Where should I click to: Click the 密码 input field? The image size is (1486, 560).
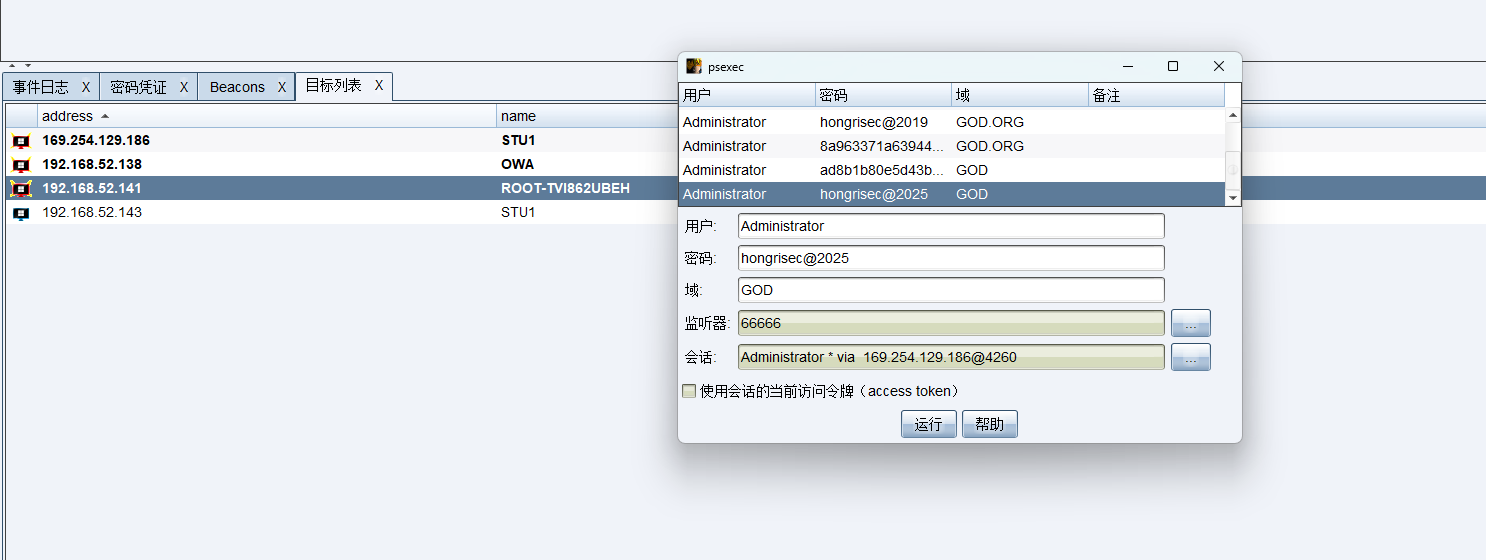[951, 258]
